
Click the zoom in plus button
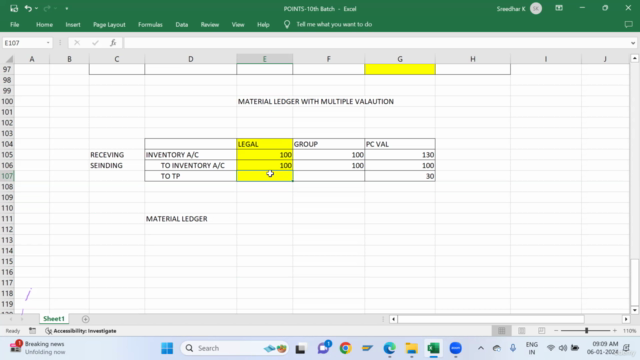615,331
